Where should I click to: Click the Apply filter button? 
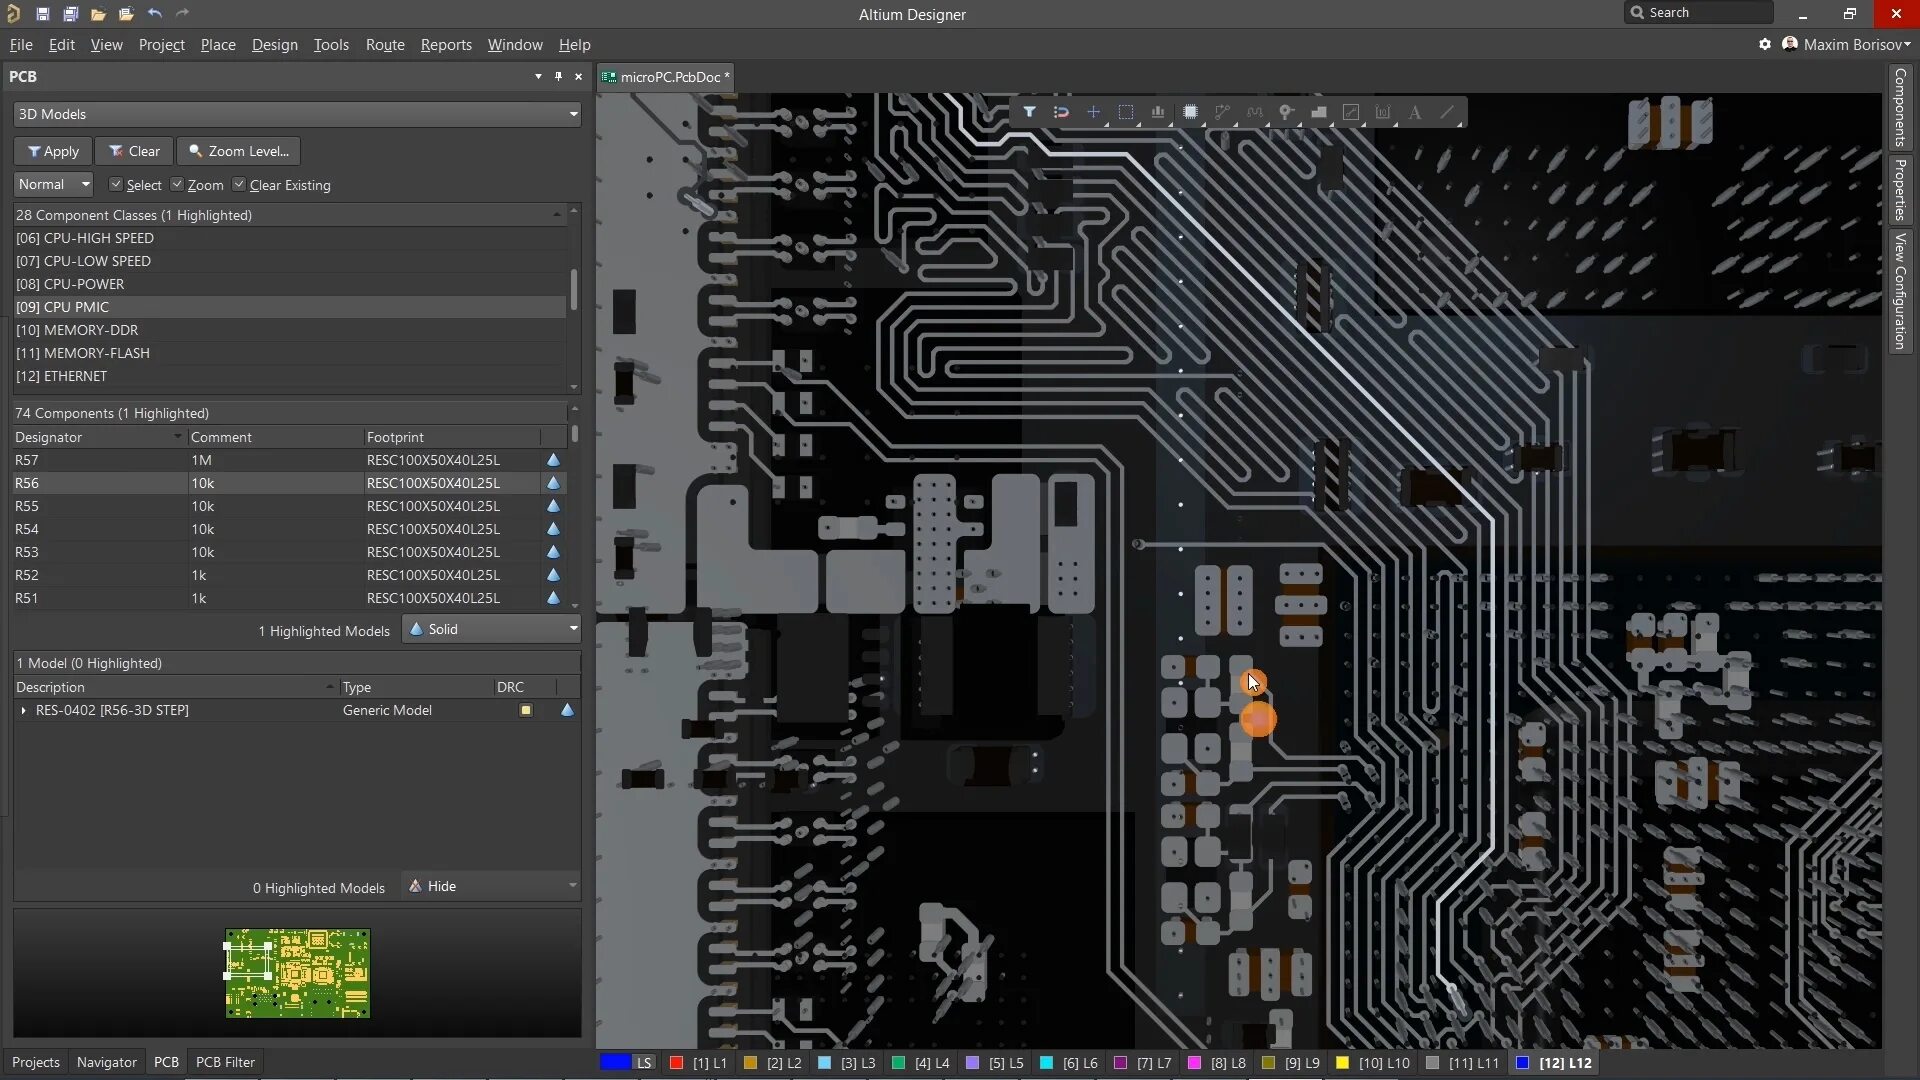tap(53, 151)
